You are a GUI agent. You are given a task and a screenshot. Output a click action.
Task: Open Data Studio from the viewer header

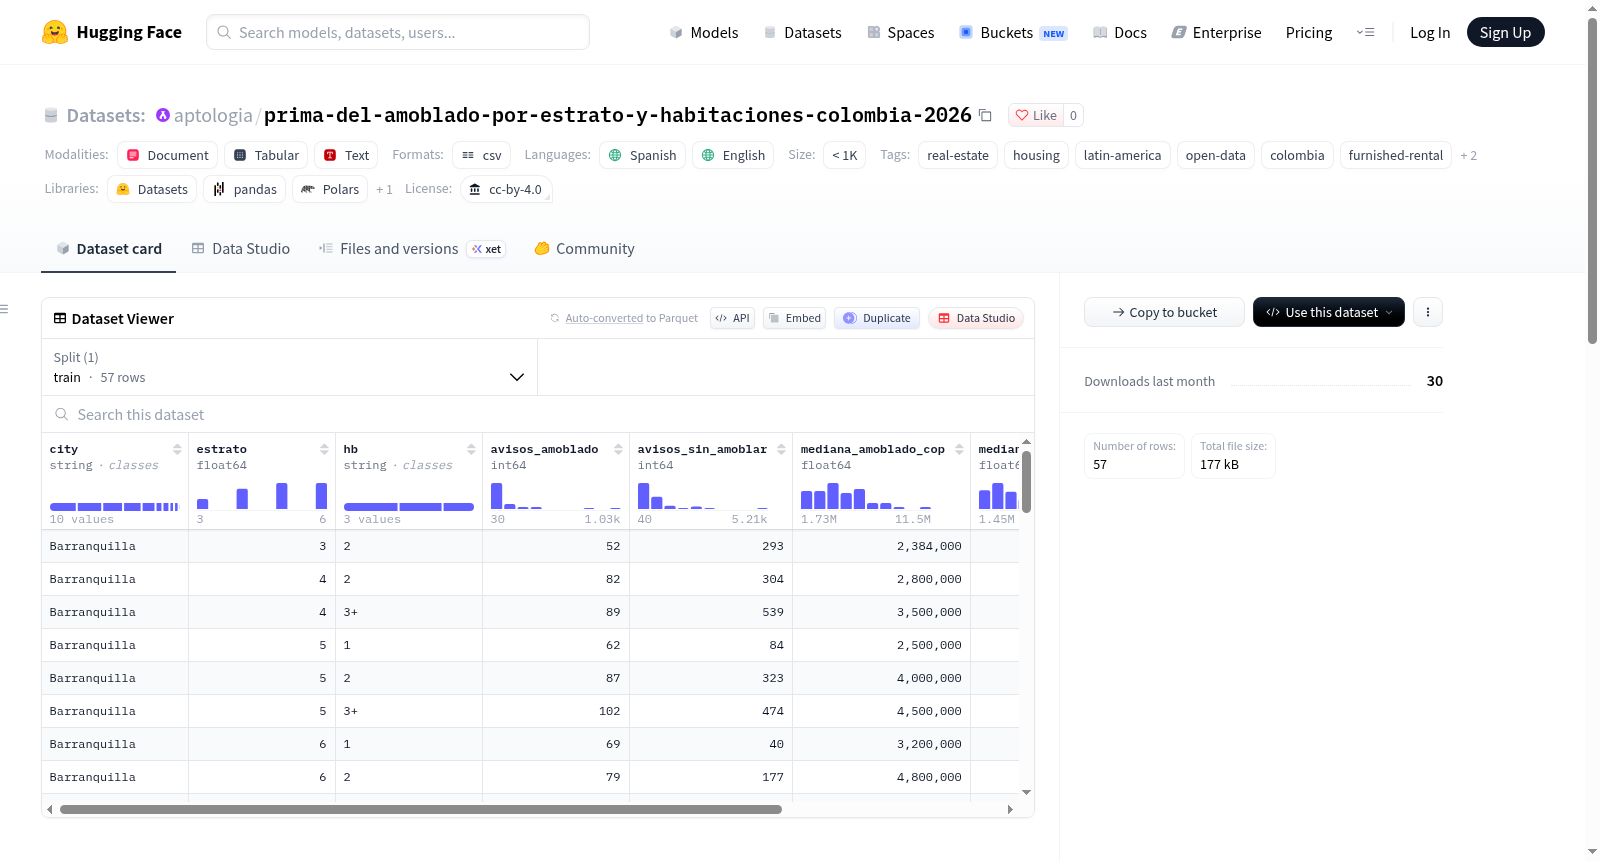click(x=976, y=318)
